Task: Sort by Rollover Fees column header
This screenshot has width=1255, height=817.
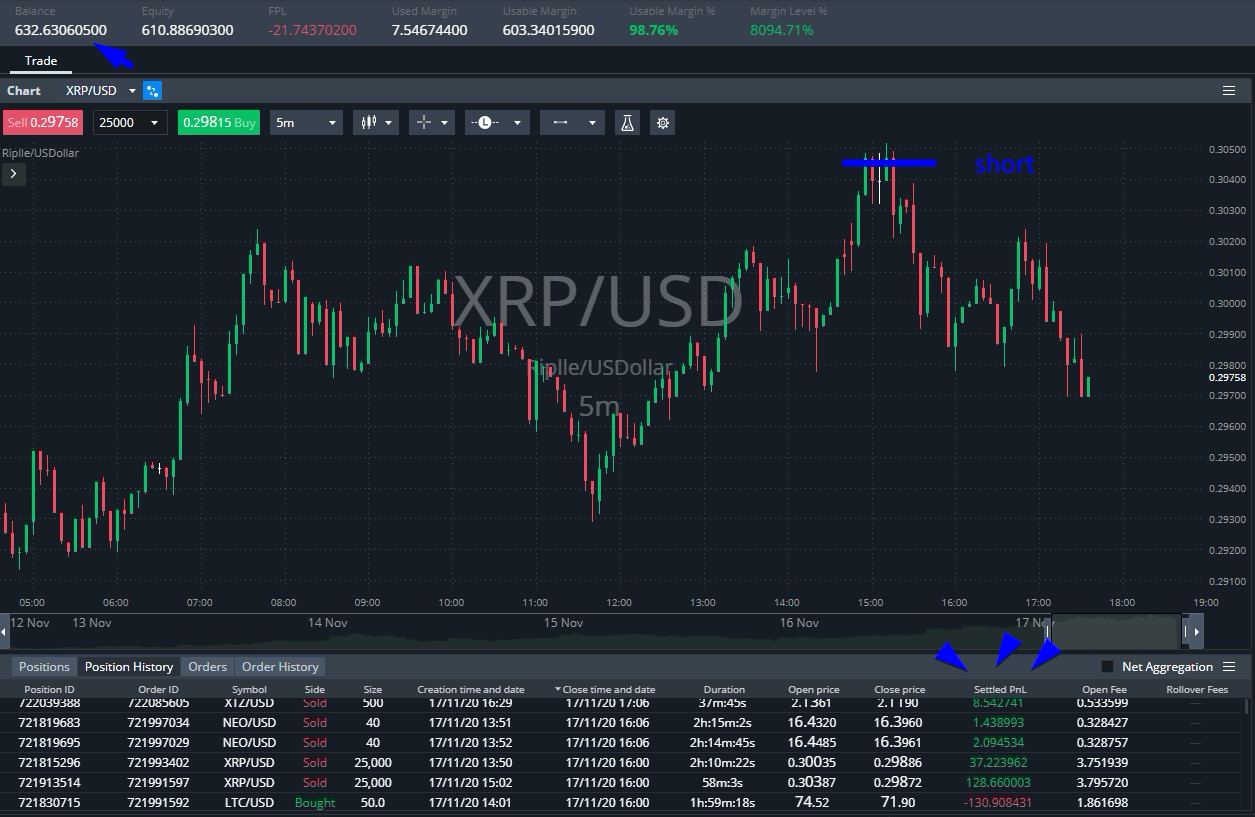Action: 1196,689
